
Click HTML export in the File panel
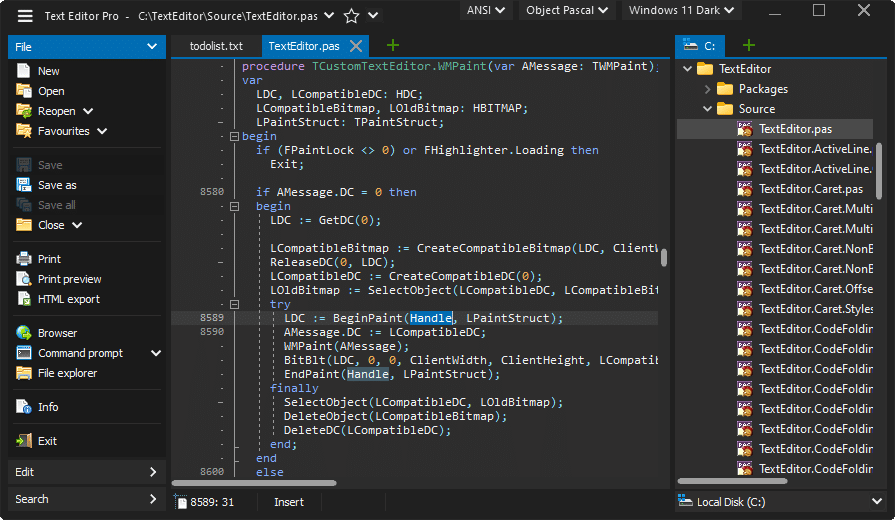(x=68, y=299)
